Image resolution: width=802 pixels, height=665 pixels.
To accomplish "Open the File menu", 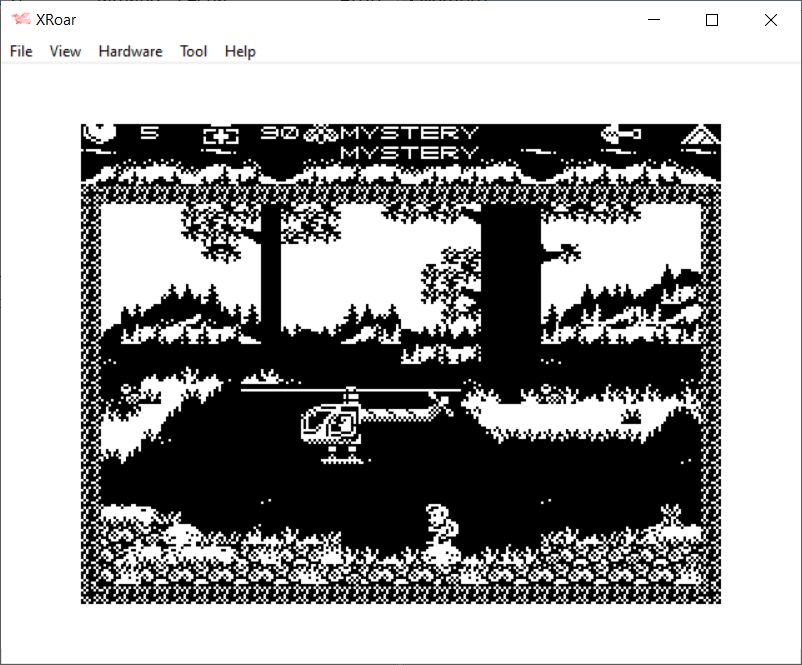I will point(21,51).
